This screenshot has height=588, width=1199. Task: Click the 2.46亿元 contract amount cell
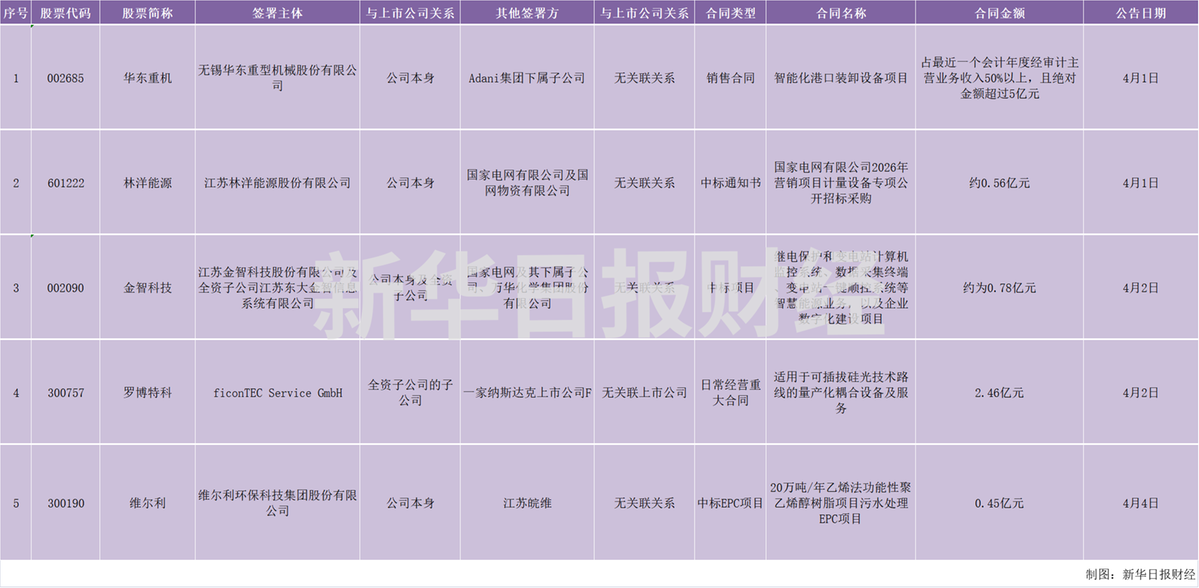(999, 393)
